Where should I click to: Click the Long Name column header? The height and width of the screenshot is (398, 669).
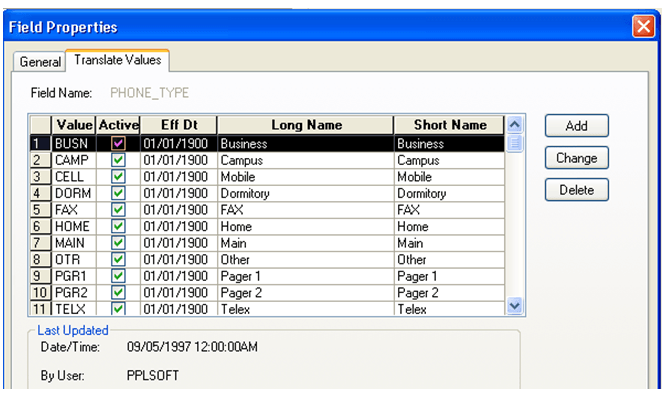coord(305,125)
